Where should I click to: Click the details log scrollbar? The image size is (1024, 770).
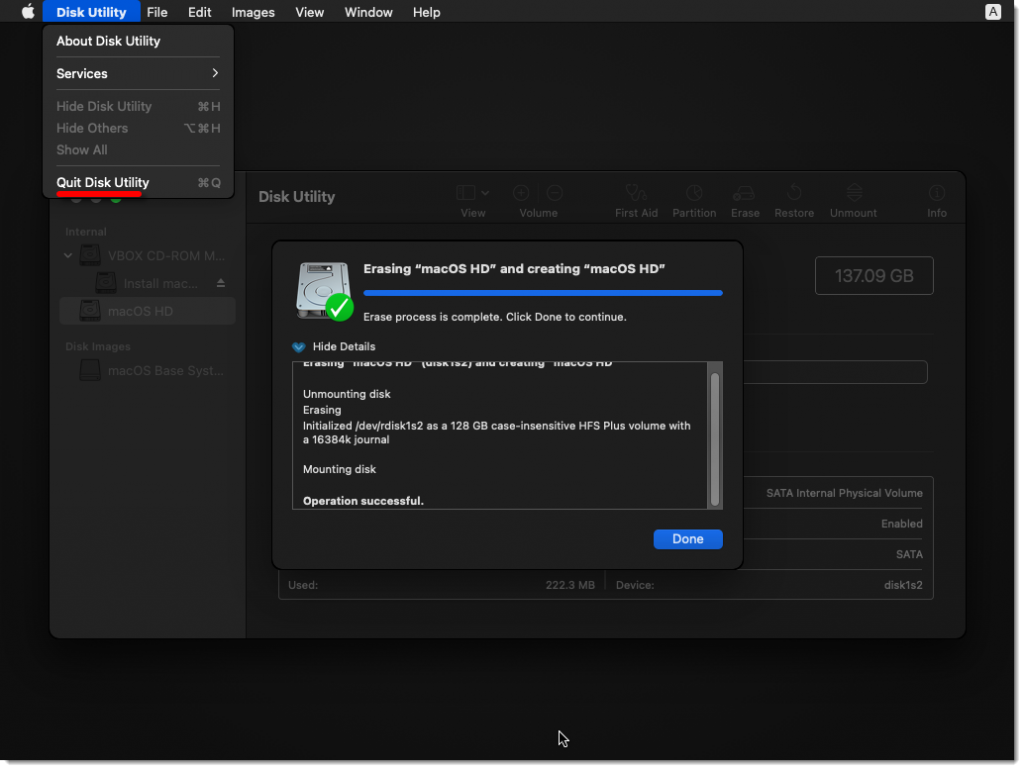click(x=714, y=439)
